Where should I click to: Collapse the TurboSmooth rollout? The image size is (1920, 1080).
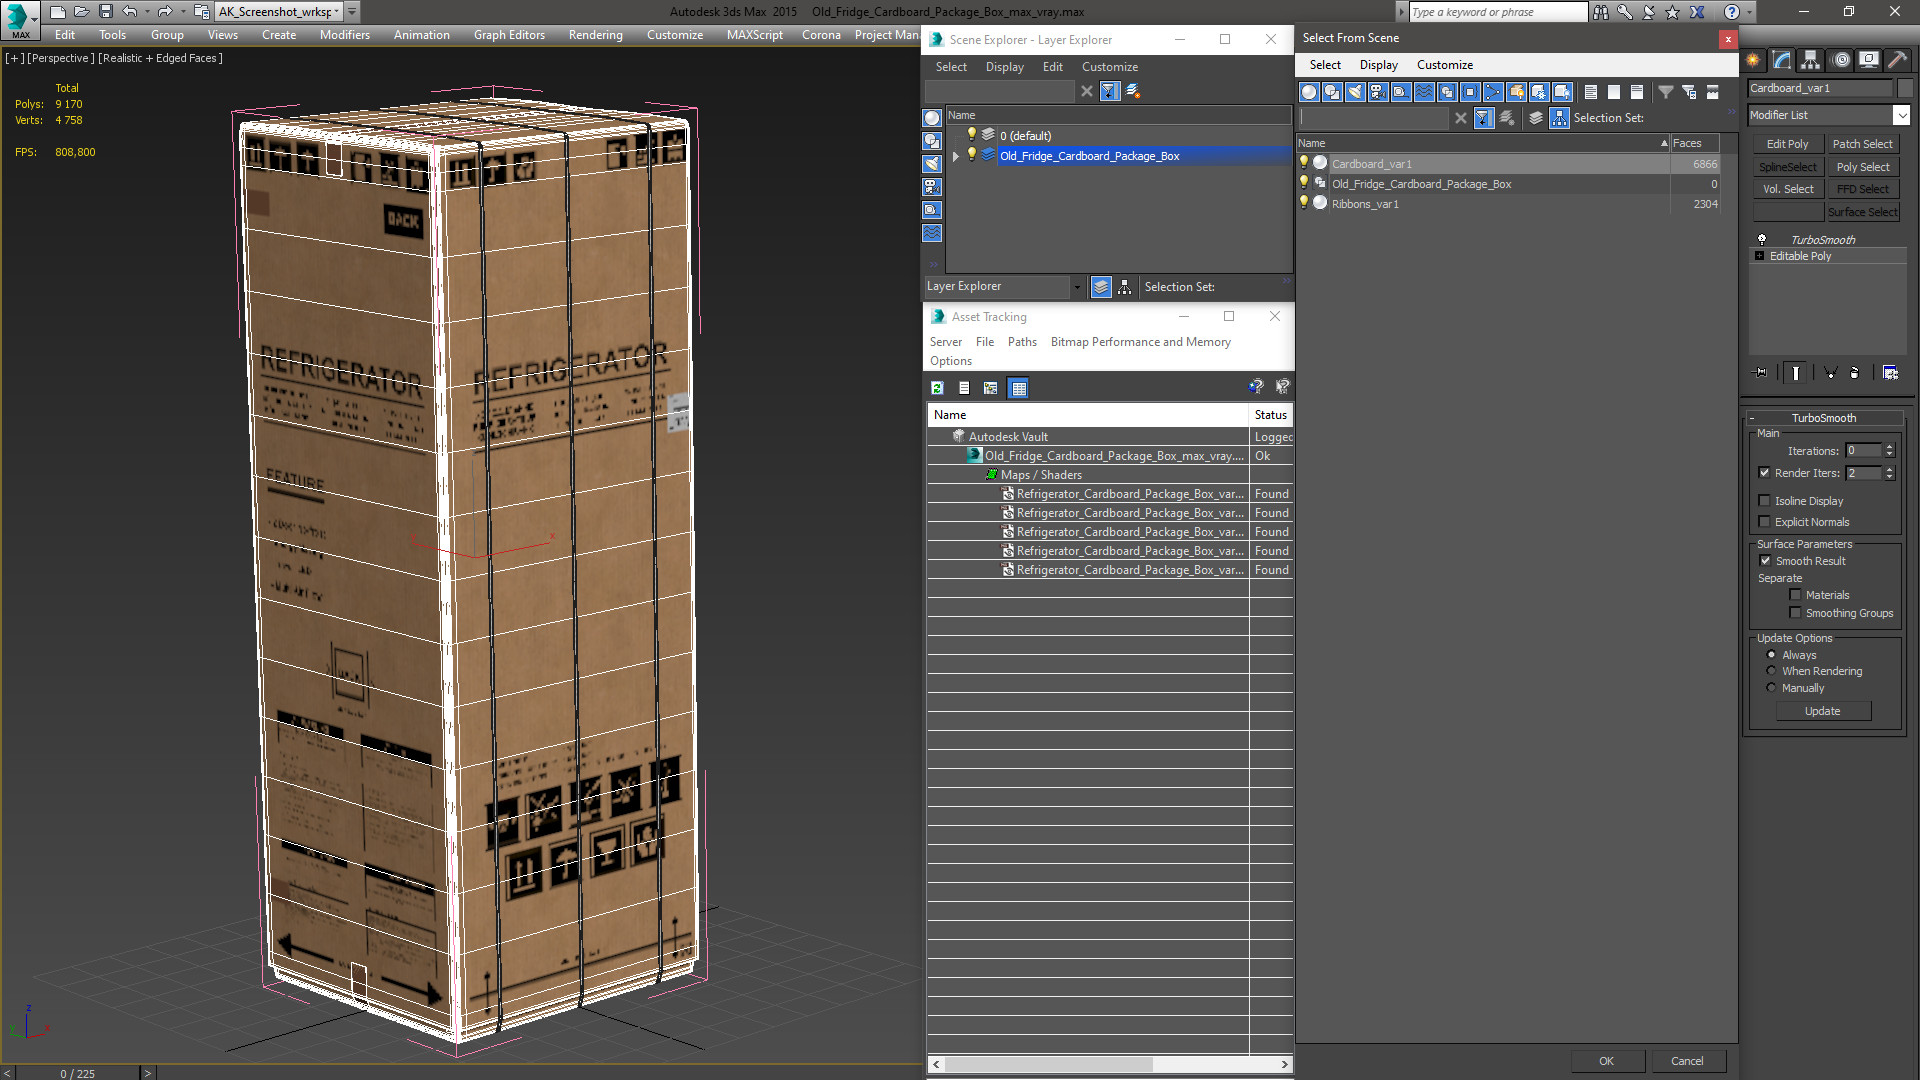click(1752, 418)
